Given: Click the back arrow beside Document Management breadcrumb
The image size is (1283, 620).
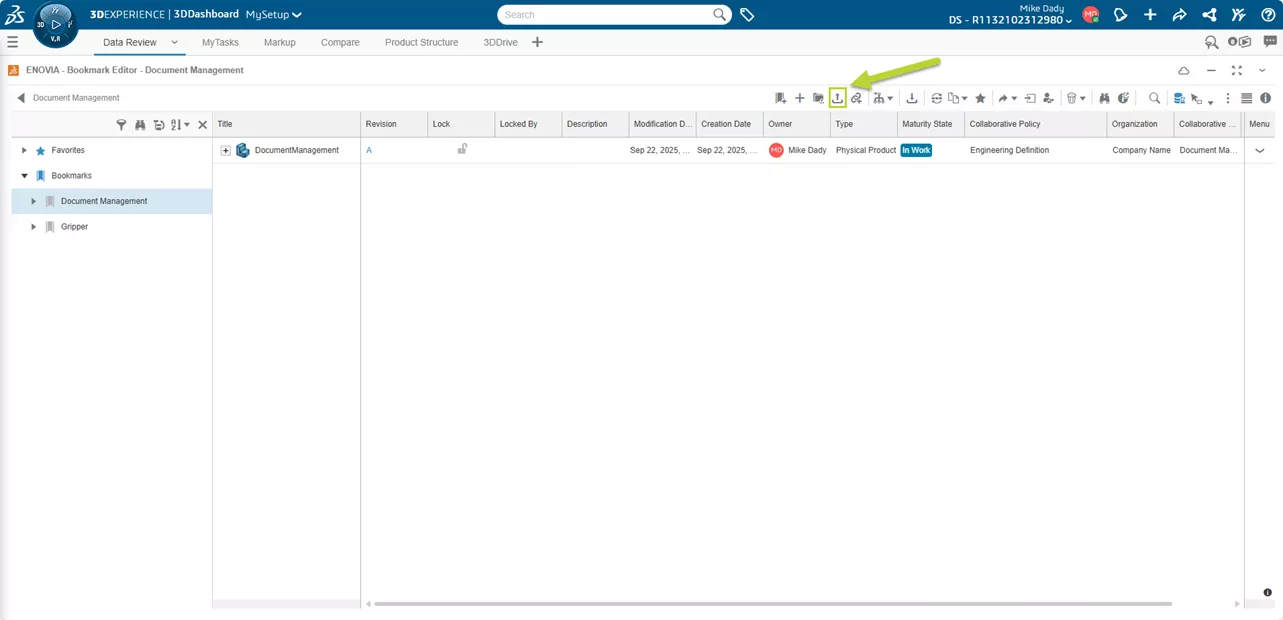Looking at the screenshot, I should 21,98.
